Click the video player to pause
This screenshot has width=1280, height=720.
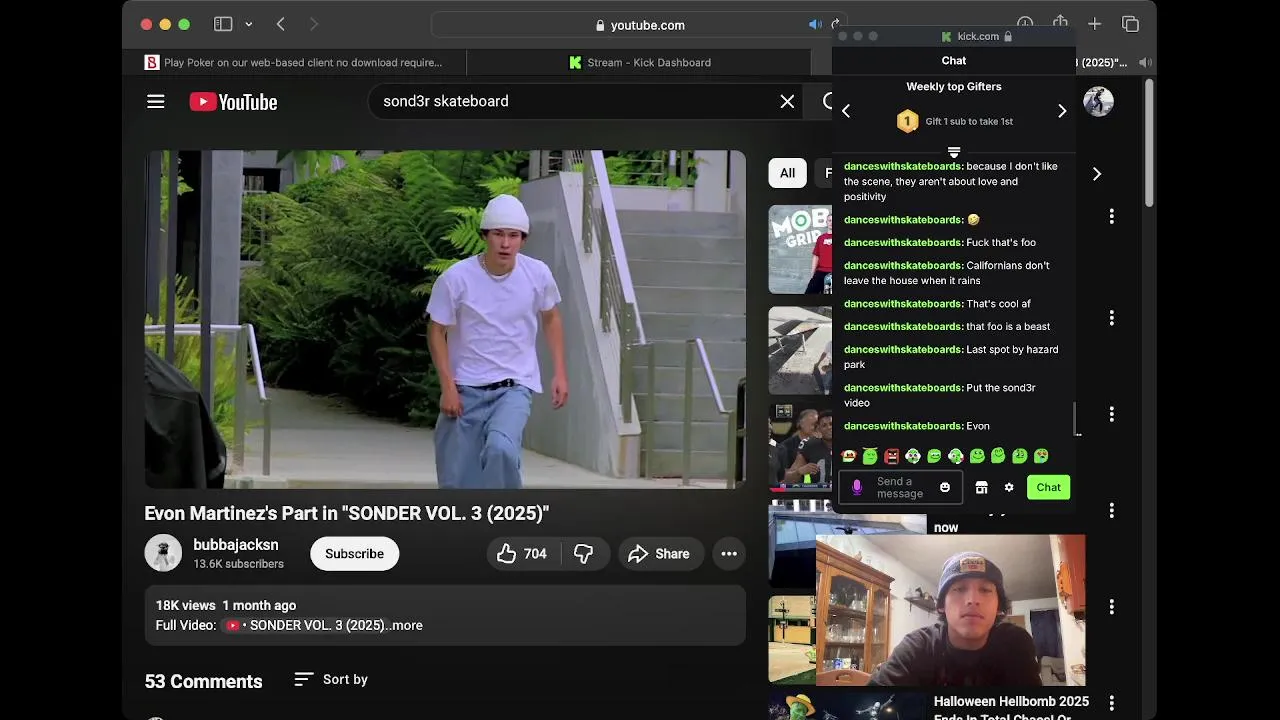pyautogui.click(x=445, y=319)
